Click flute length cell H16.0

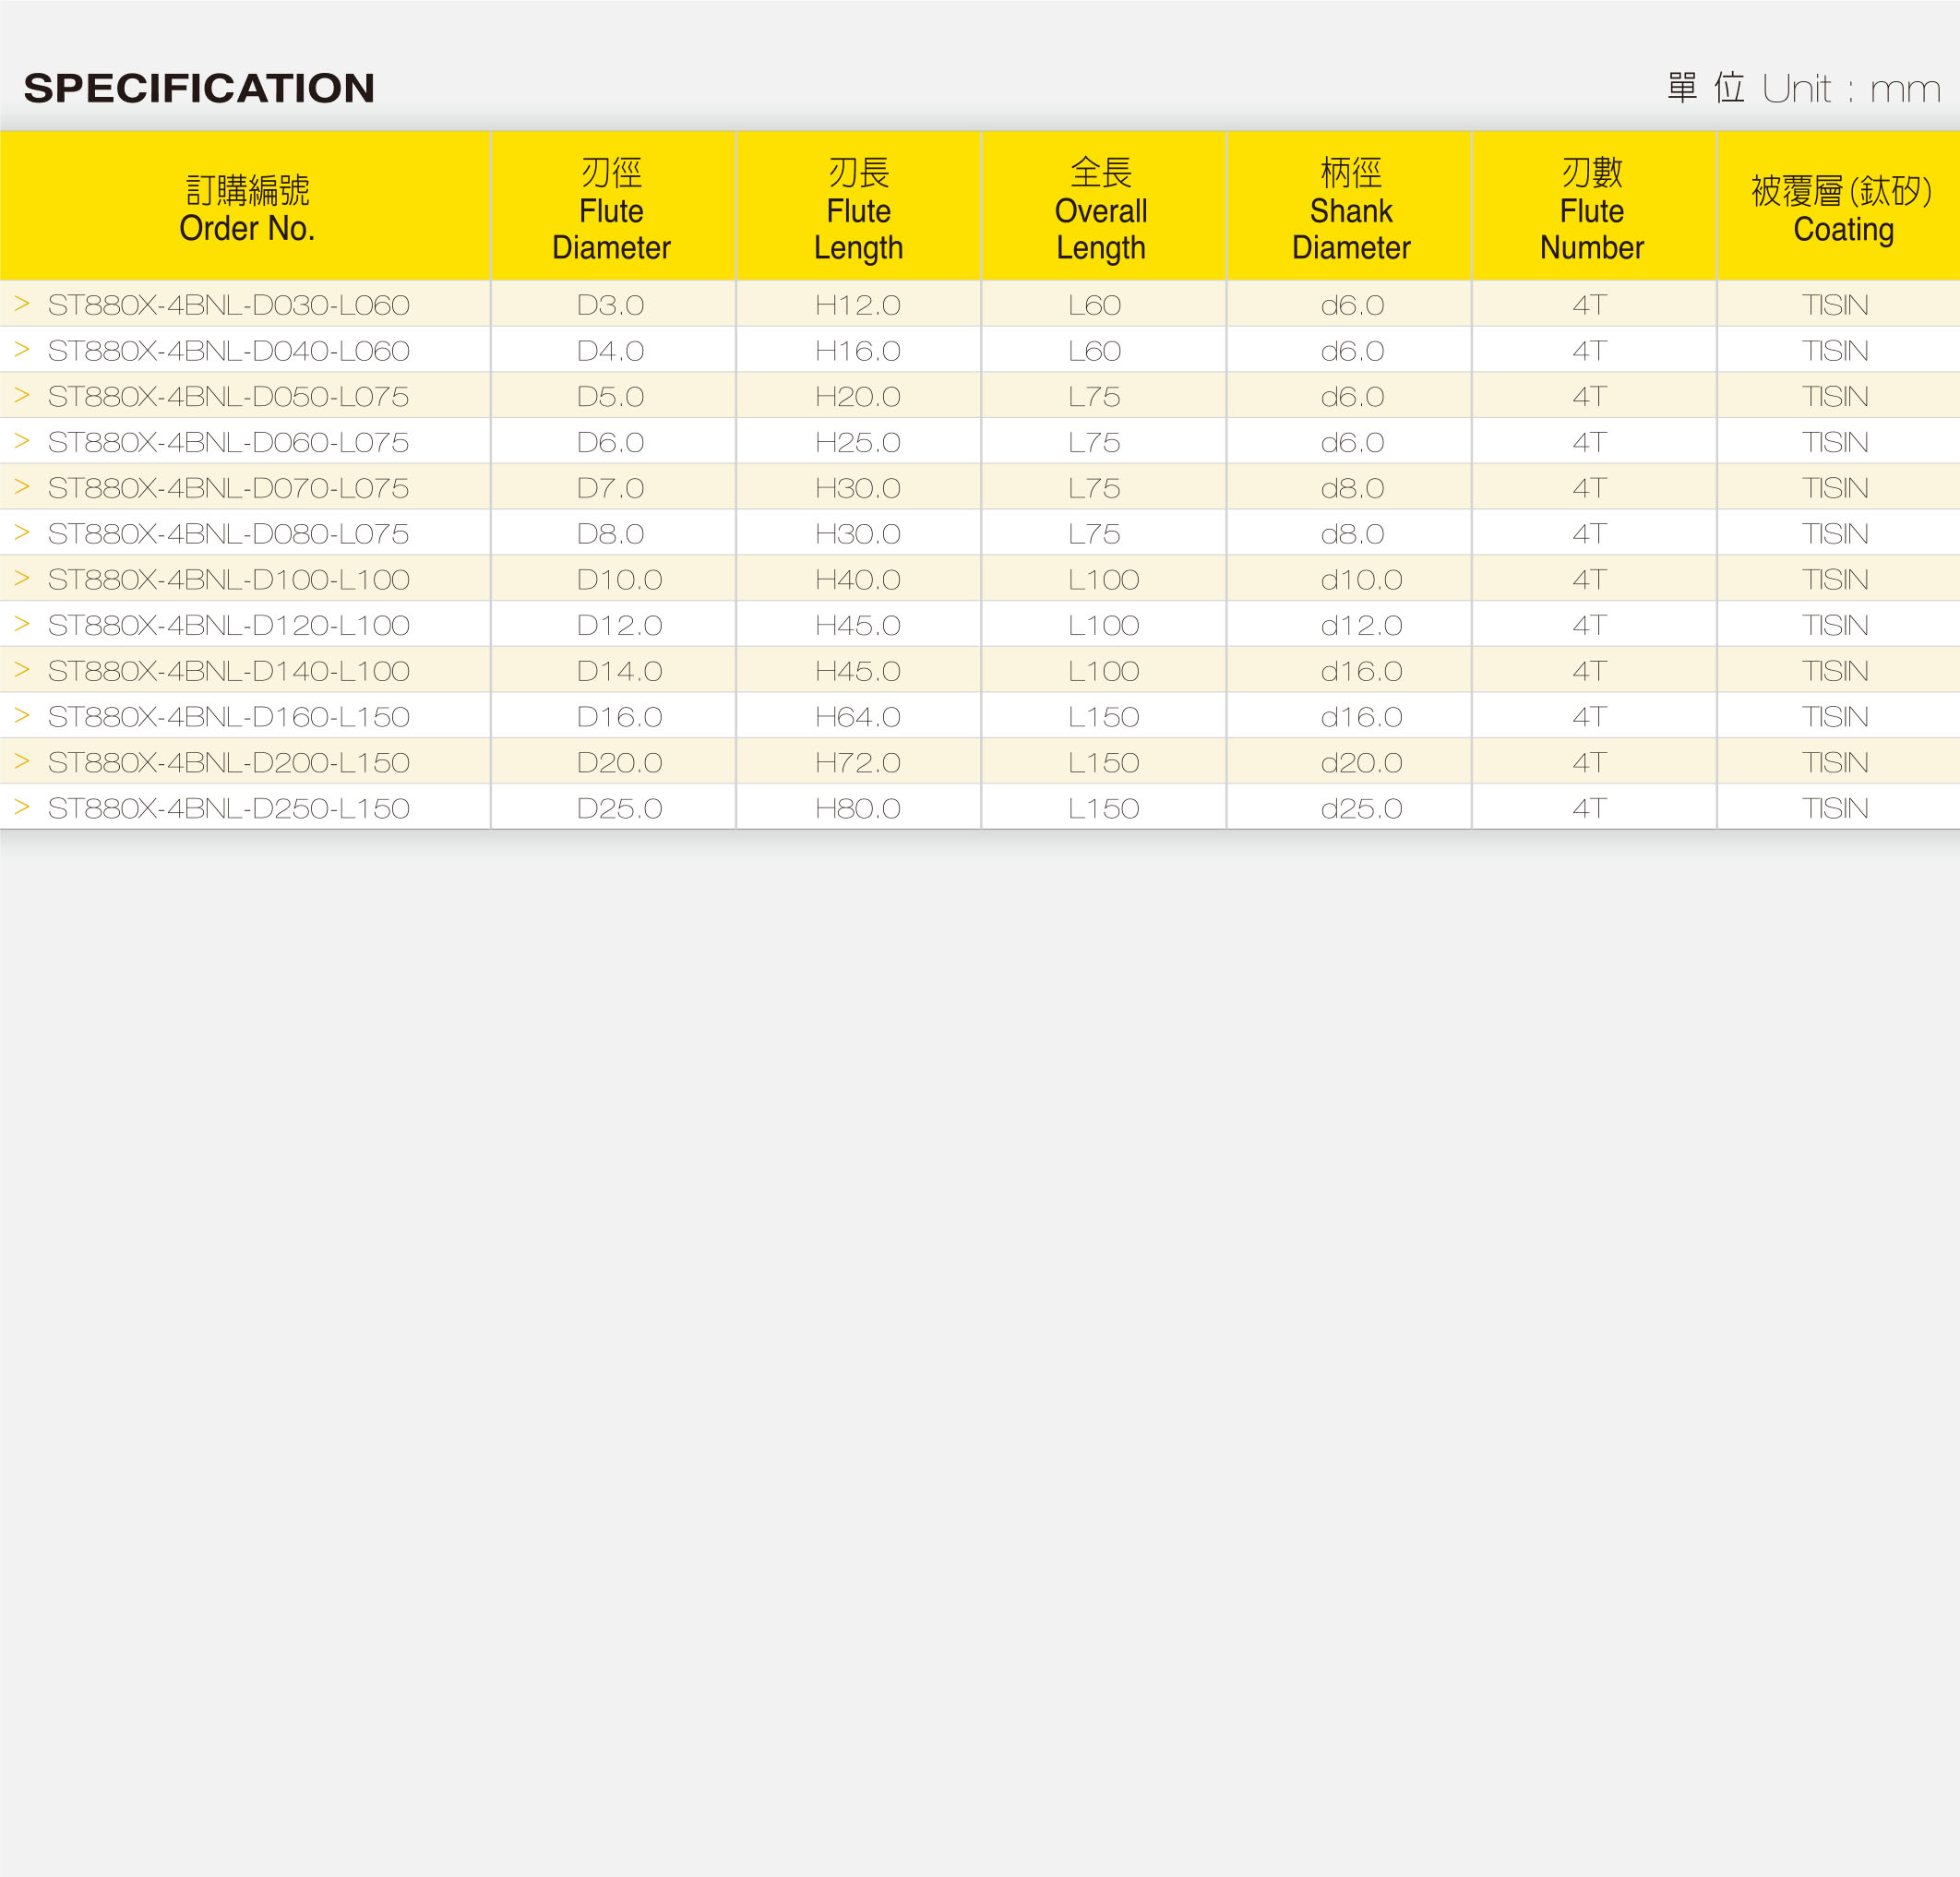coord(857,351)
